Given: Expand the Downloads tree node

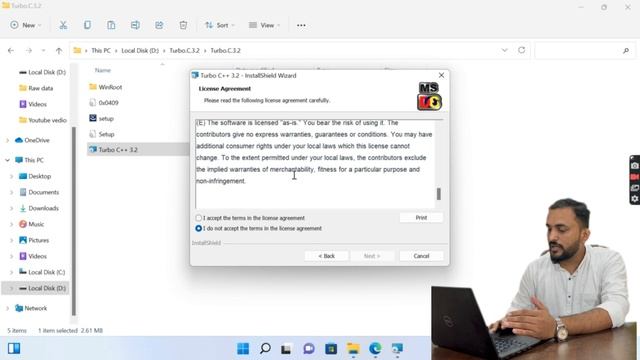Looking at the screenshot, I should point(11,208).
